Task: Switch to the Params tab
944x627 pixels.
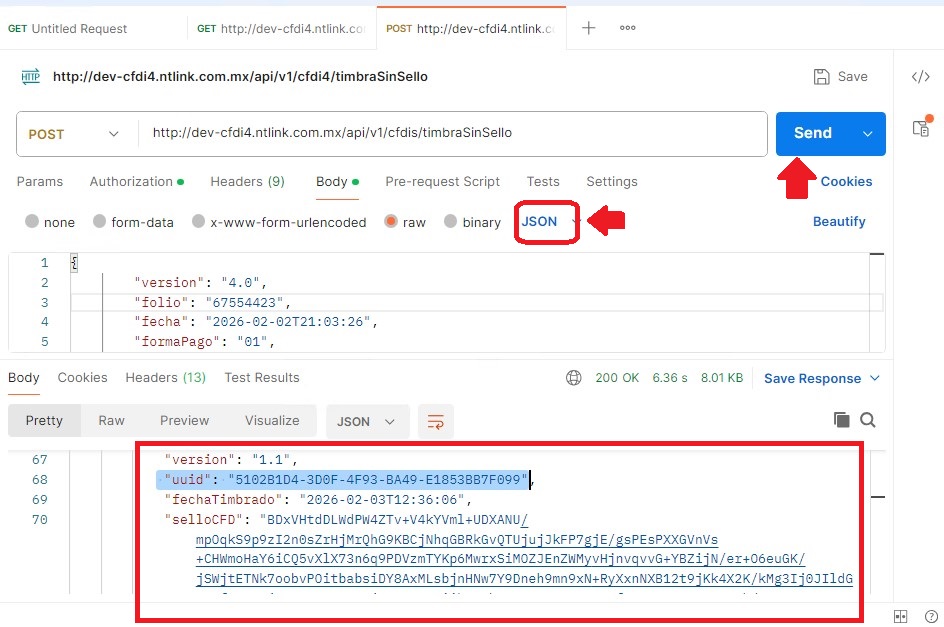Action: 40,181
